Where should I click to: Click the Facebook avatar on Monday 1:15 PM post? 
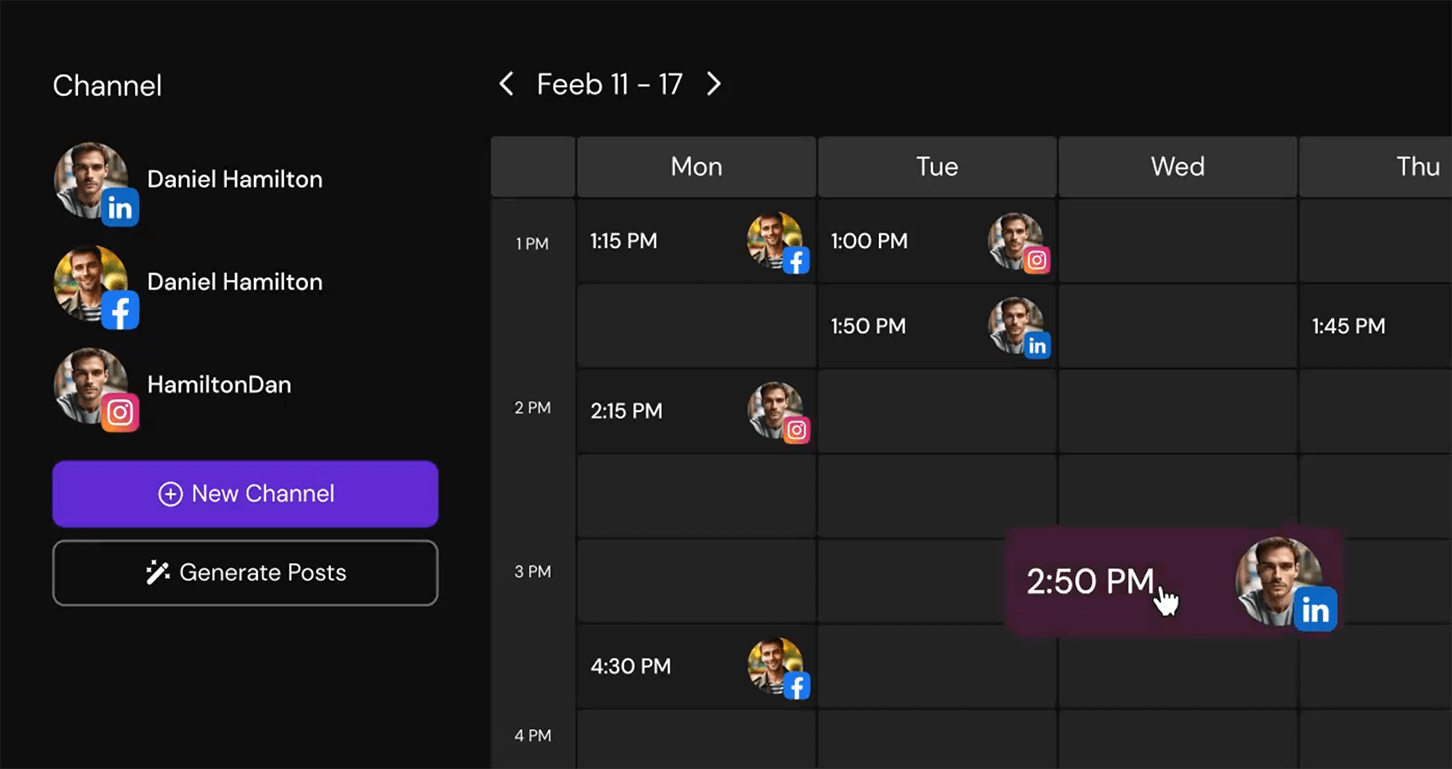pos(777,242)
